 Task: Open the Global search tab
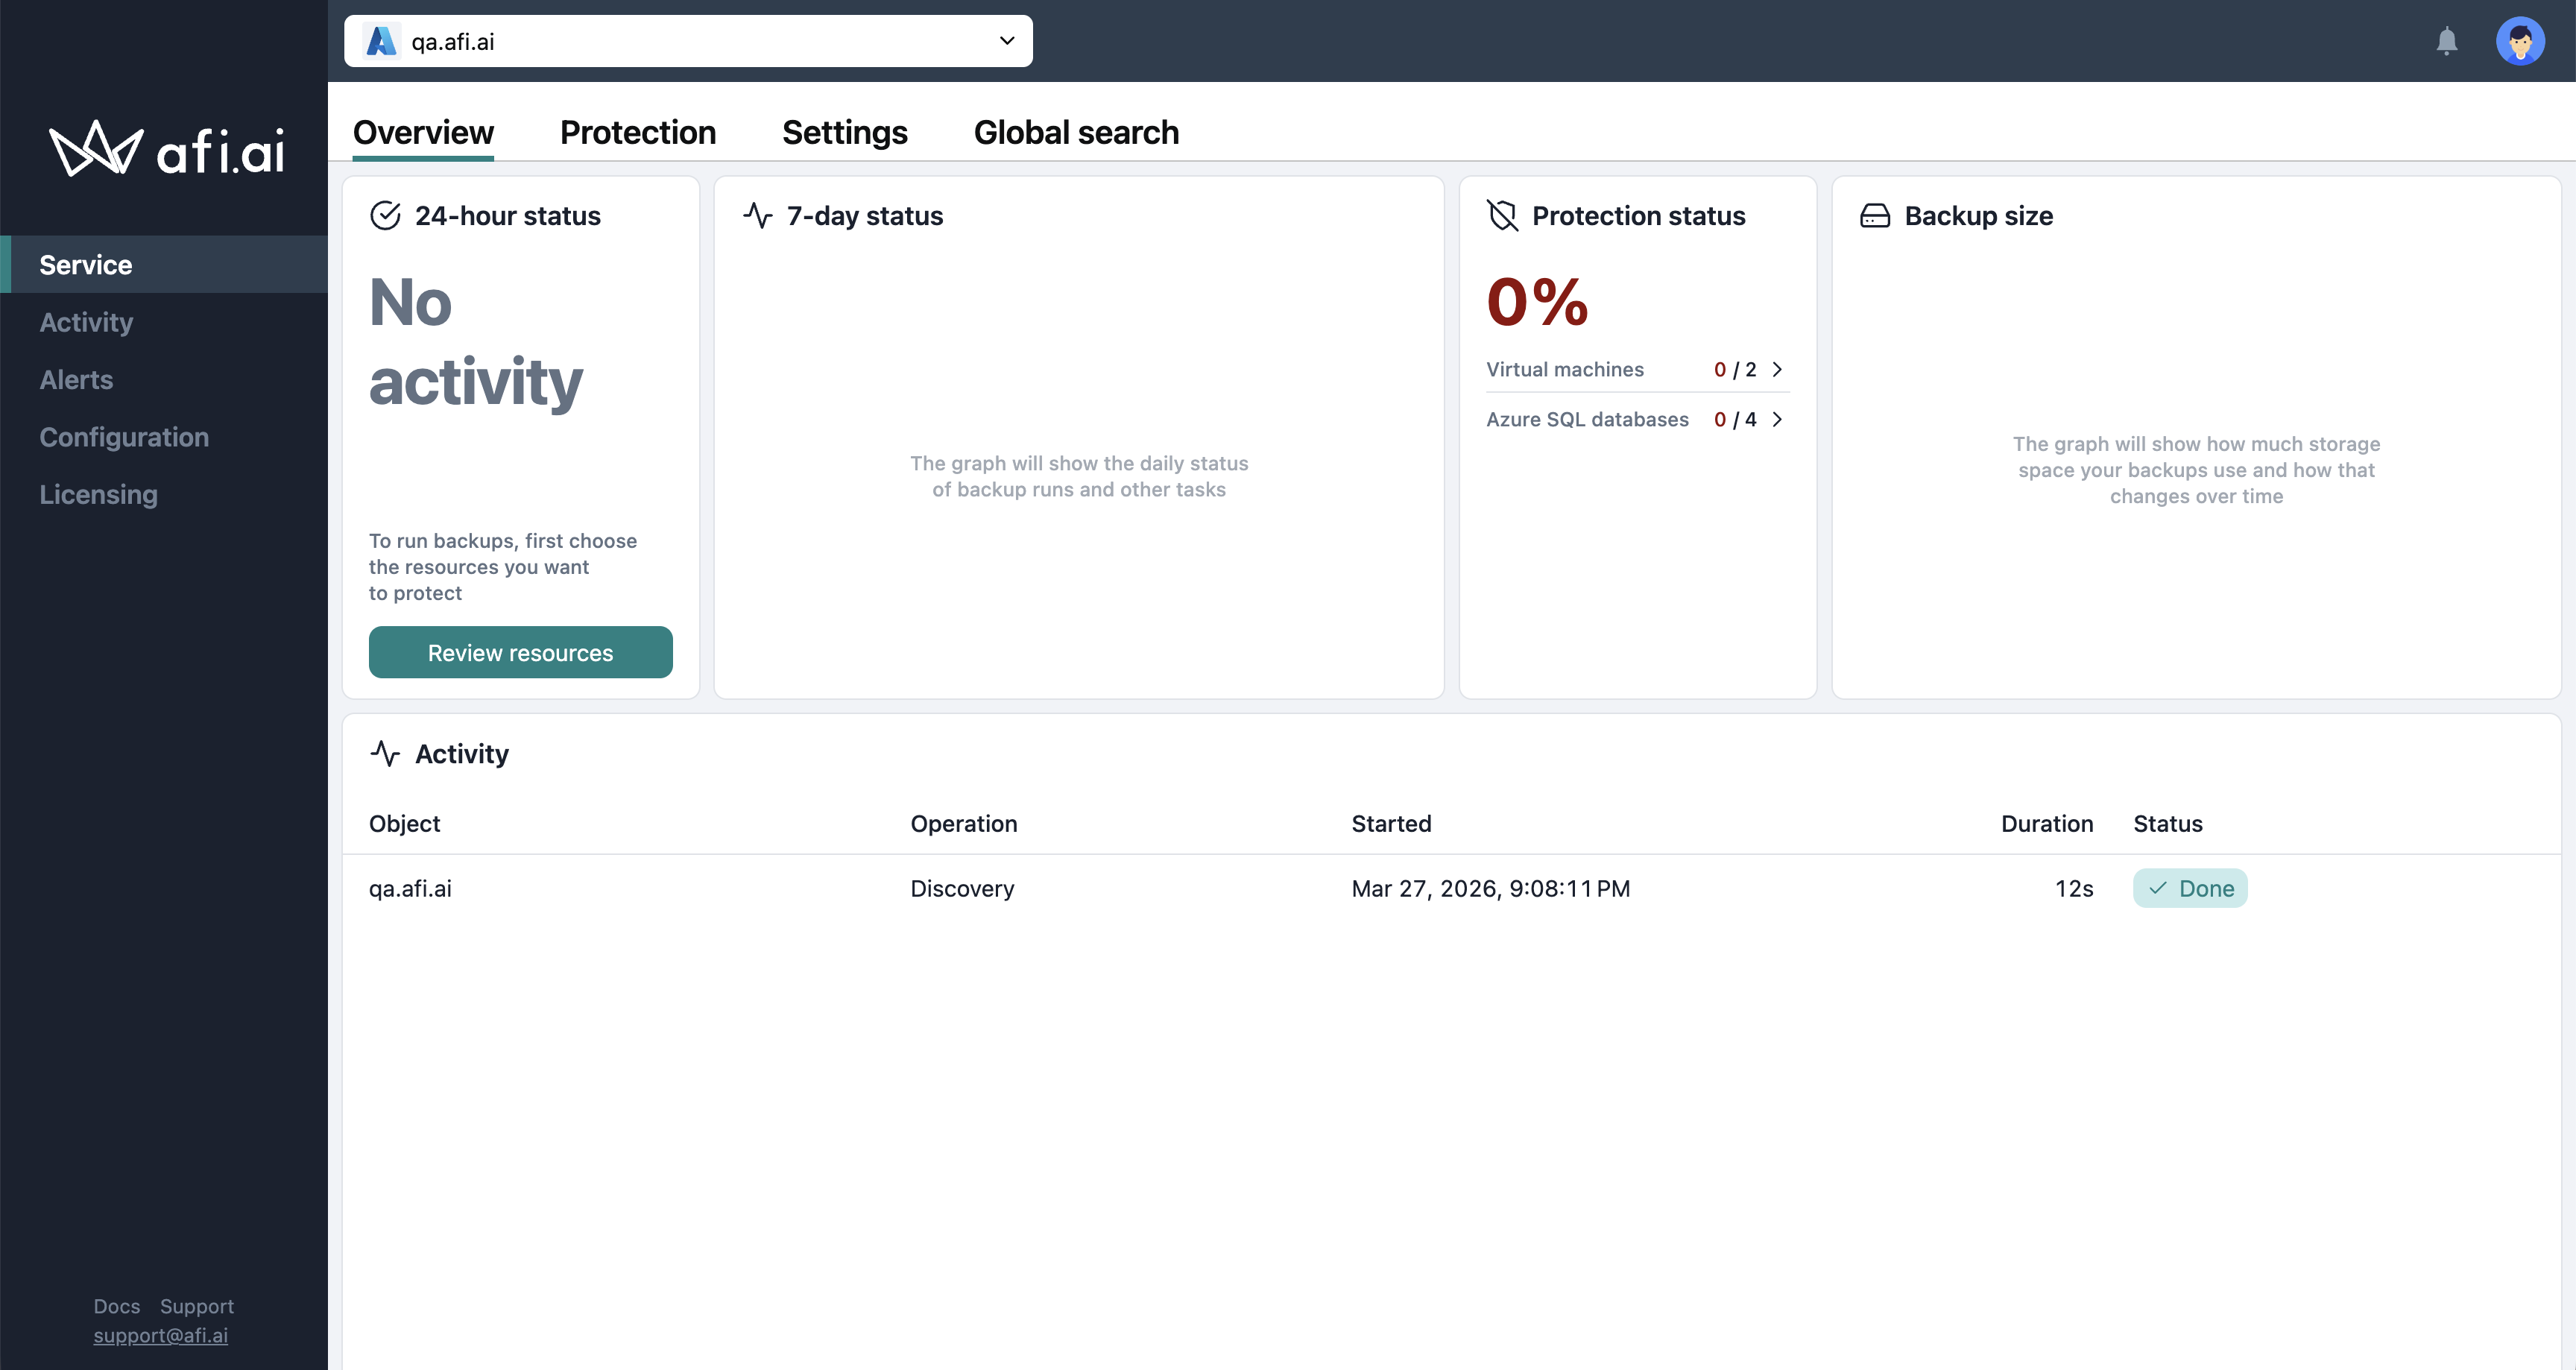coord(1076,132)
